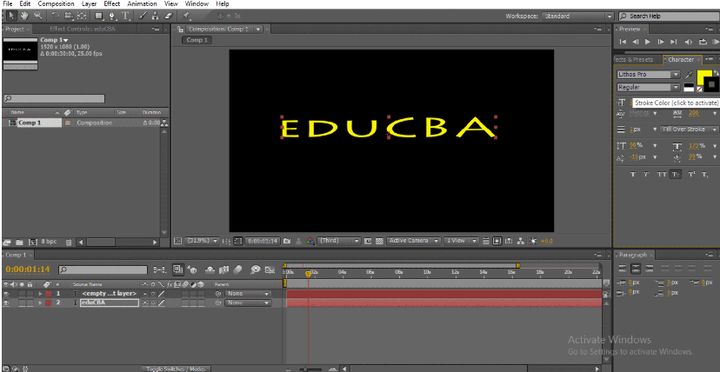This screenshot has height=372, width=720.
Task: Select the Eraser tool
Action: (168, 16)
